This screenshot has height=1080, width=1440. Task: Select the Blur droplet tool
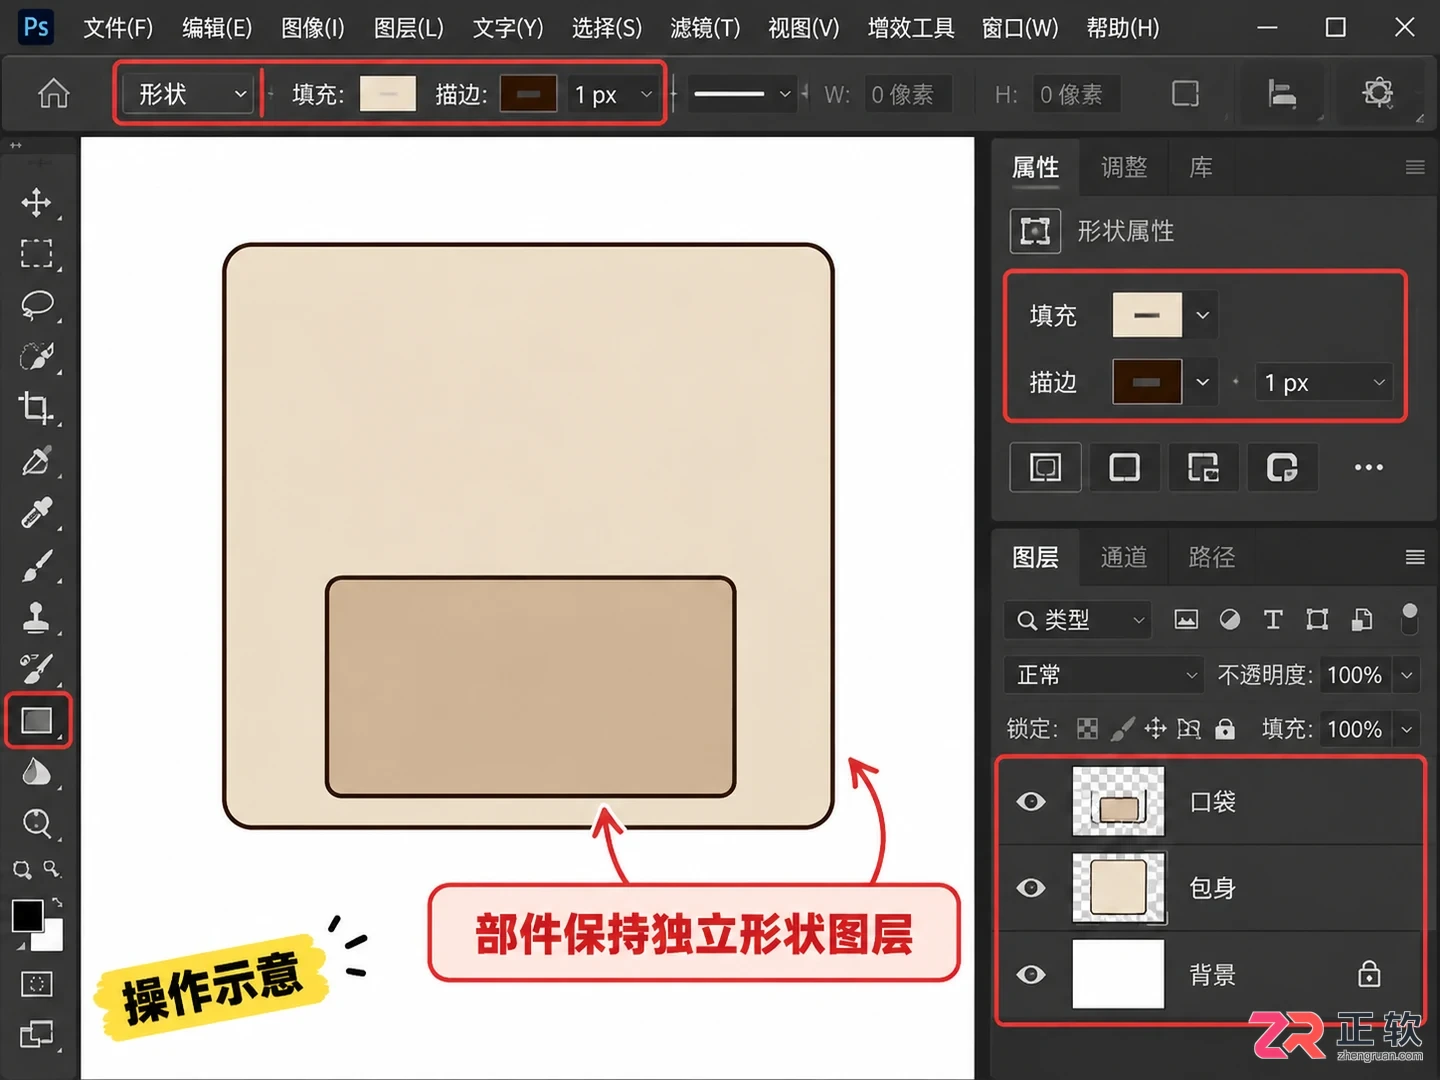coord(37,772)
